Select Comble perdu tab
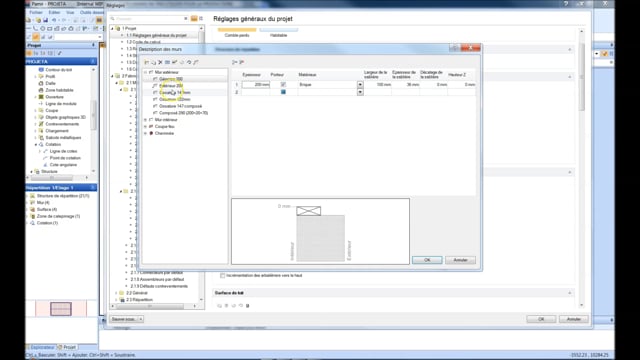 [x=237, y=33]
